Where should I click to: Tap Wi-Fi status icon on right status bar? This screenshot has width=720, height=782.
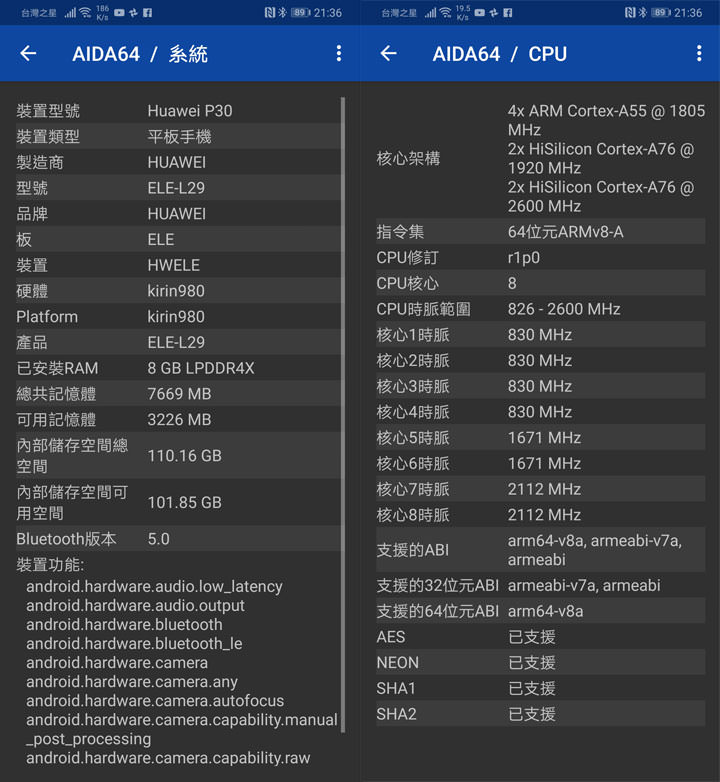pyautogui.click(x=446, y=12)
